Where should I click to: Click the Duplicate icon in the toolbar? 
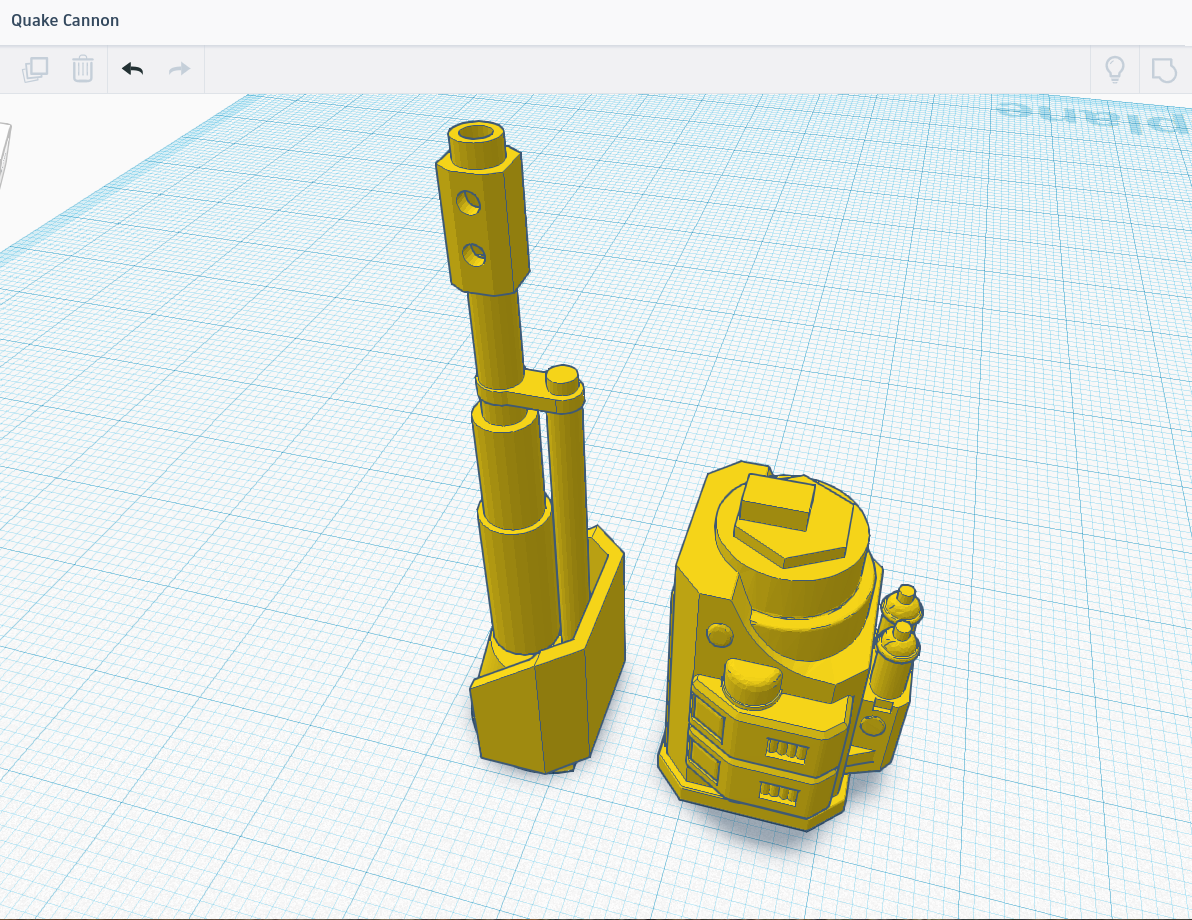(x=35, y=69)
